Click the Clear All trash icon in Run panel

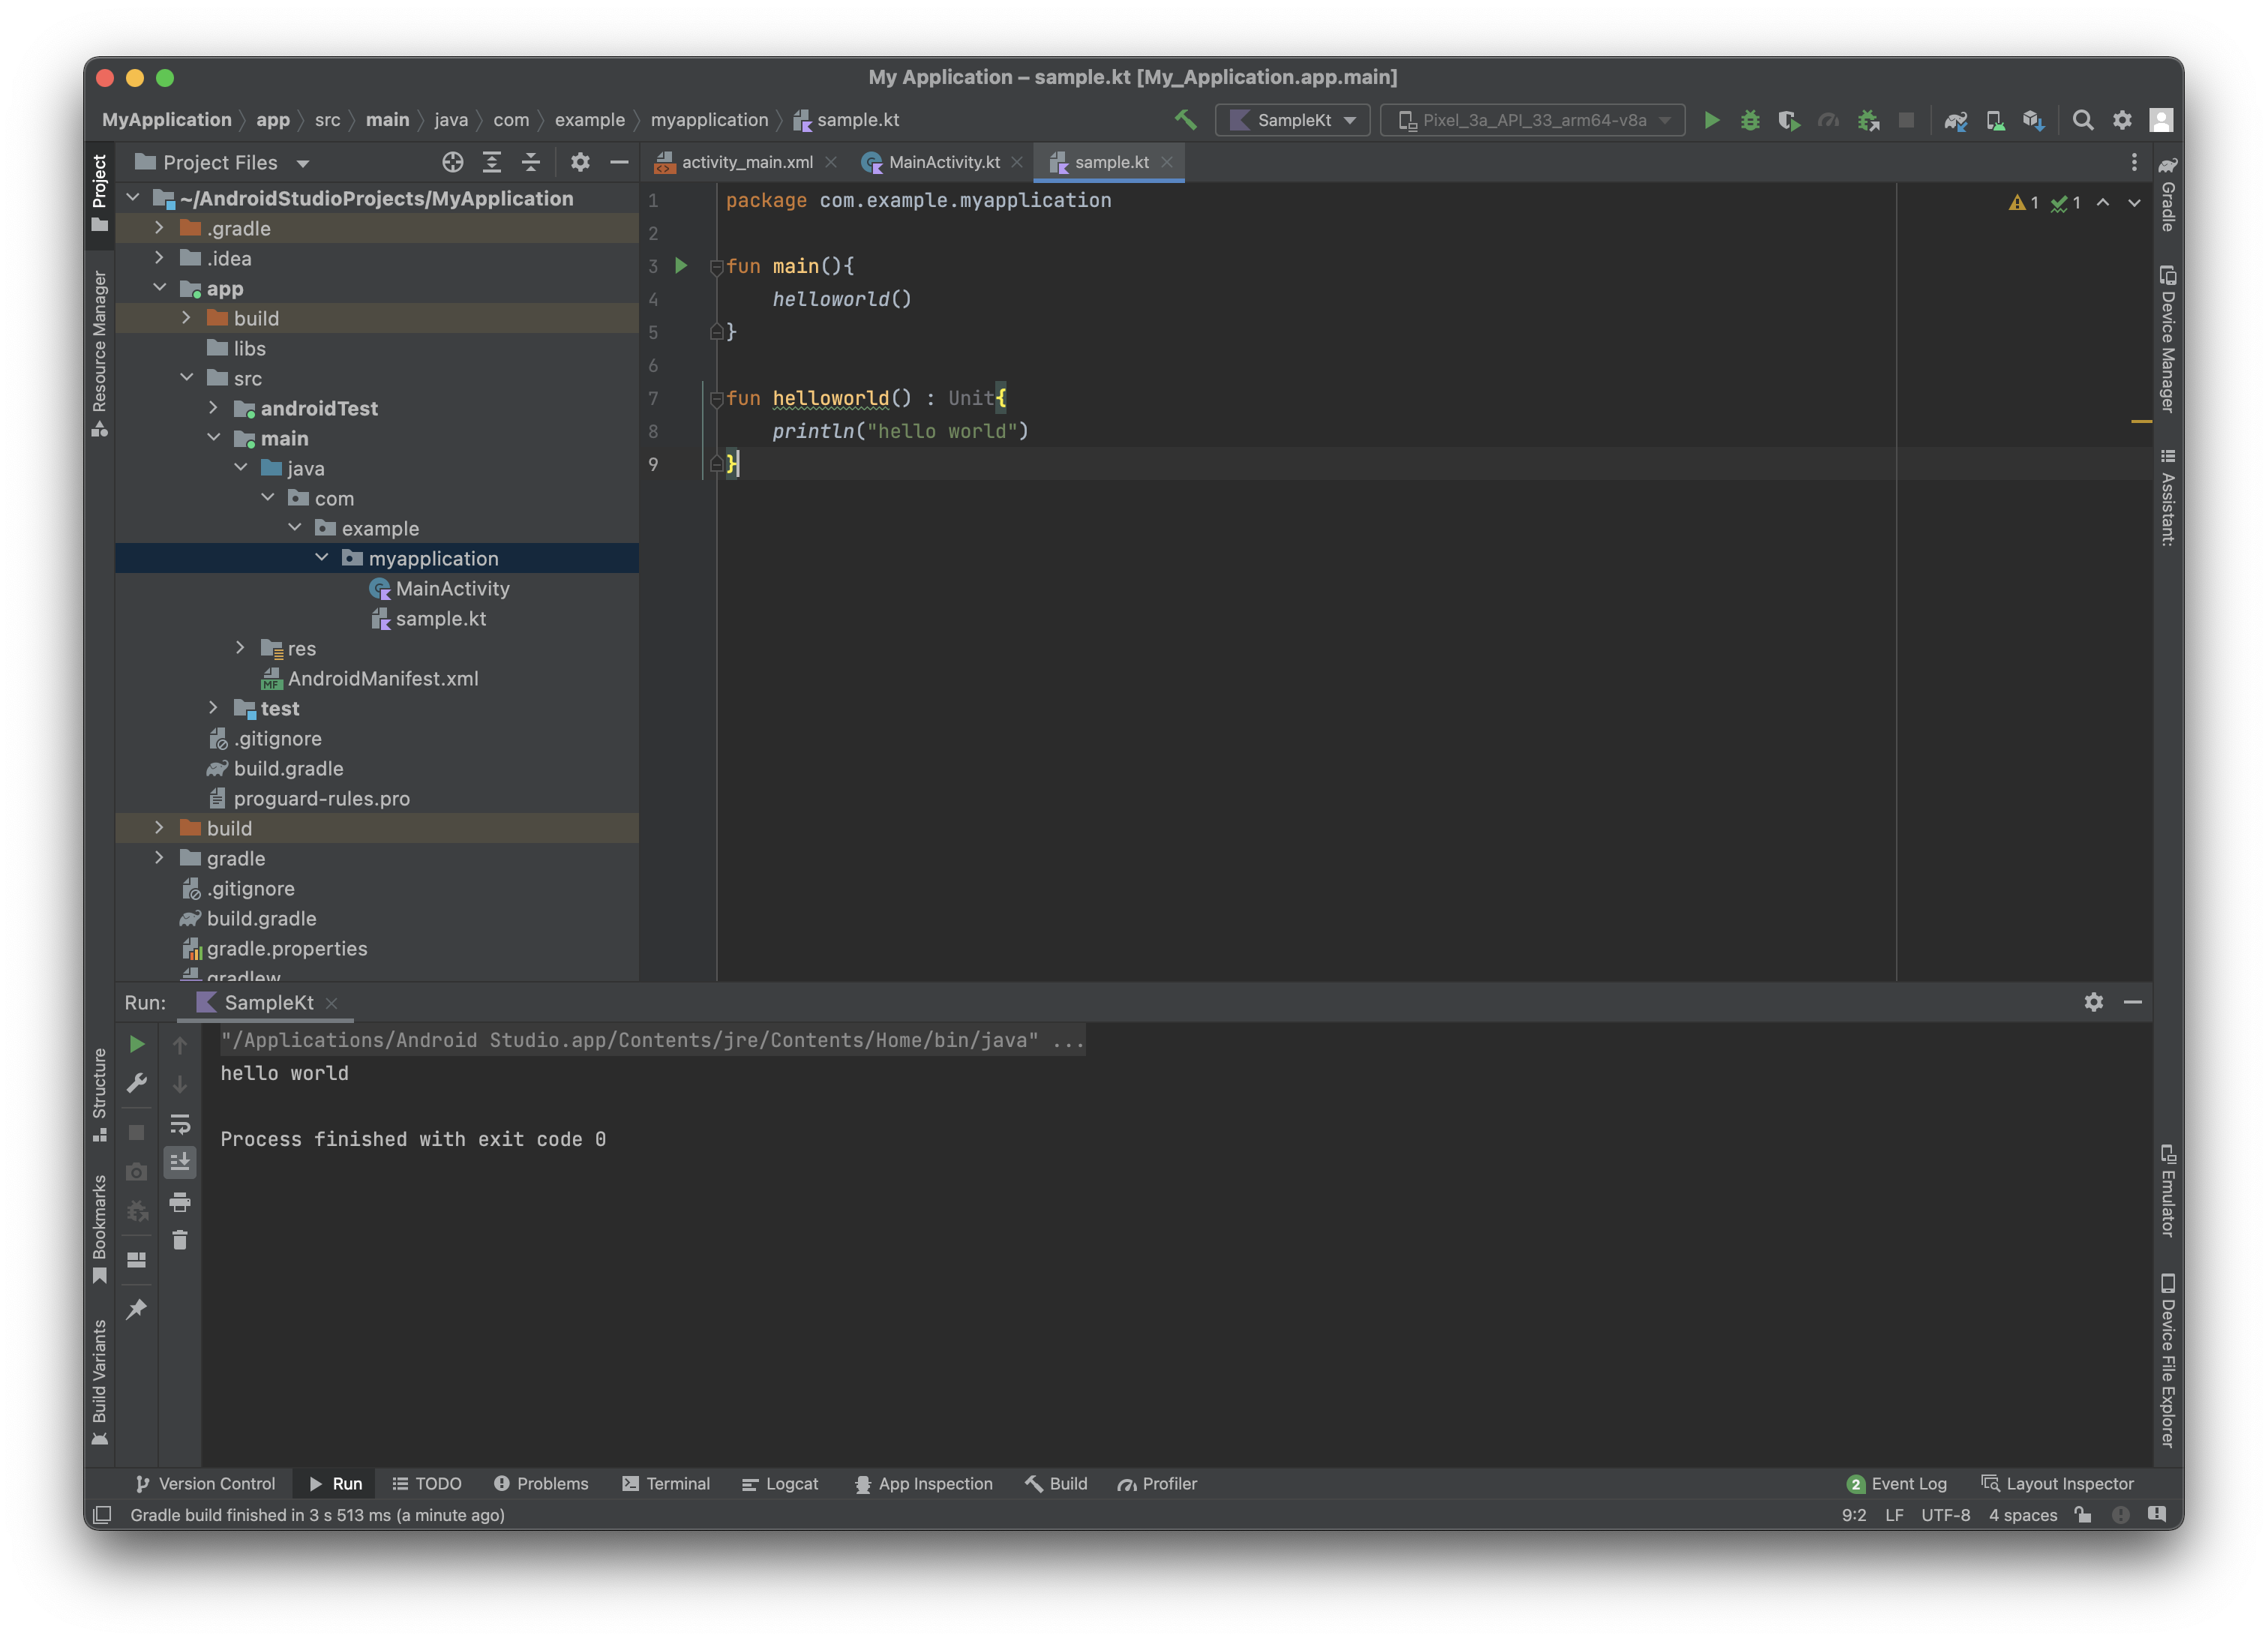click(x=180, y=1240)
